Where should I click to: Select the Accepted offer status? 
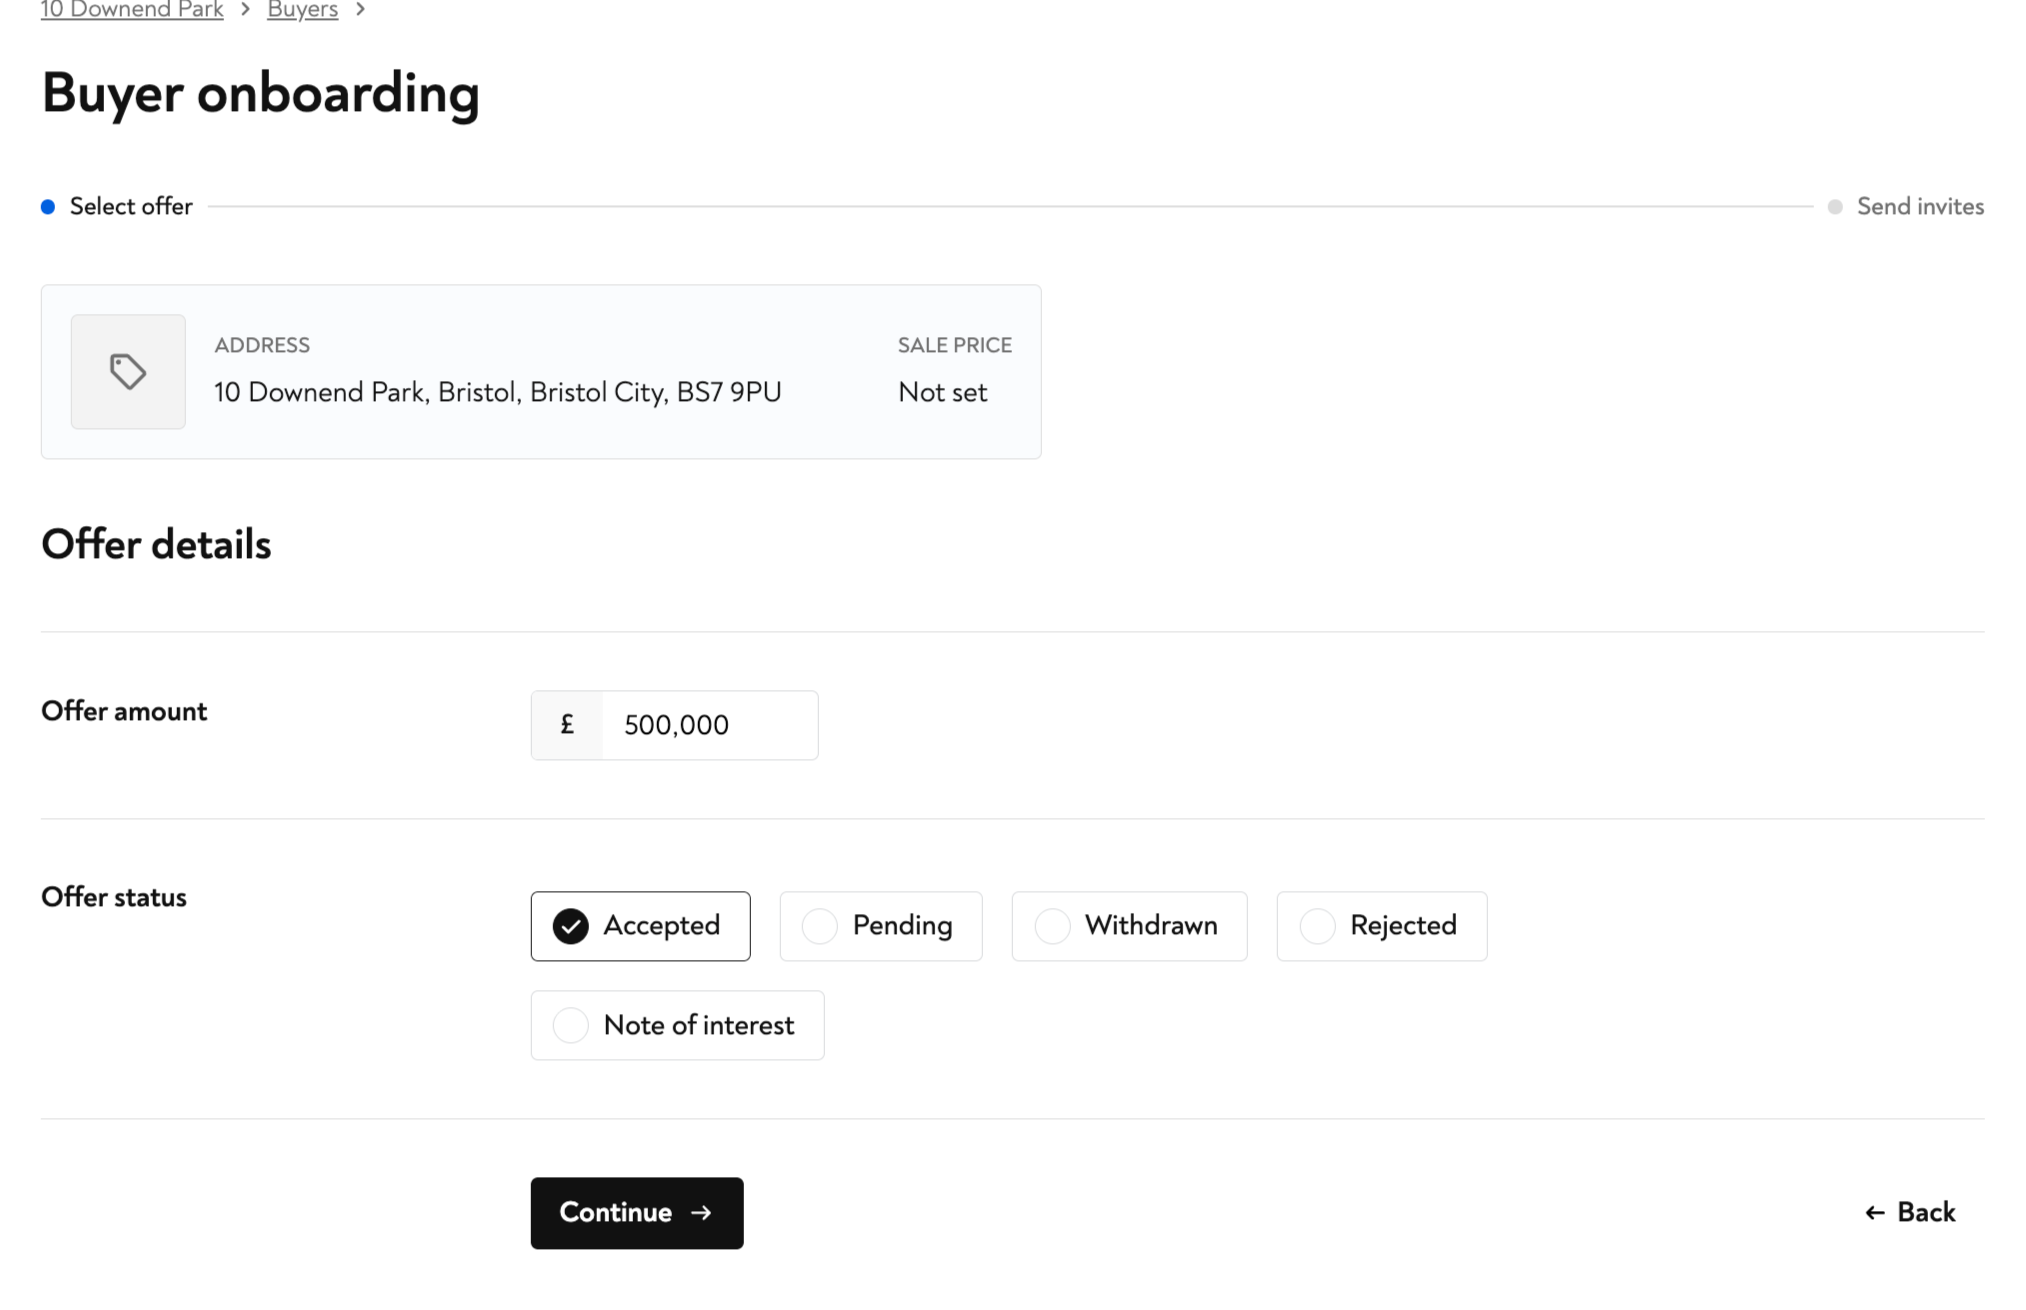point(640,926)
